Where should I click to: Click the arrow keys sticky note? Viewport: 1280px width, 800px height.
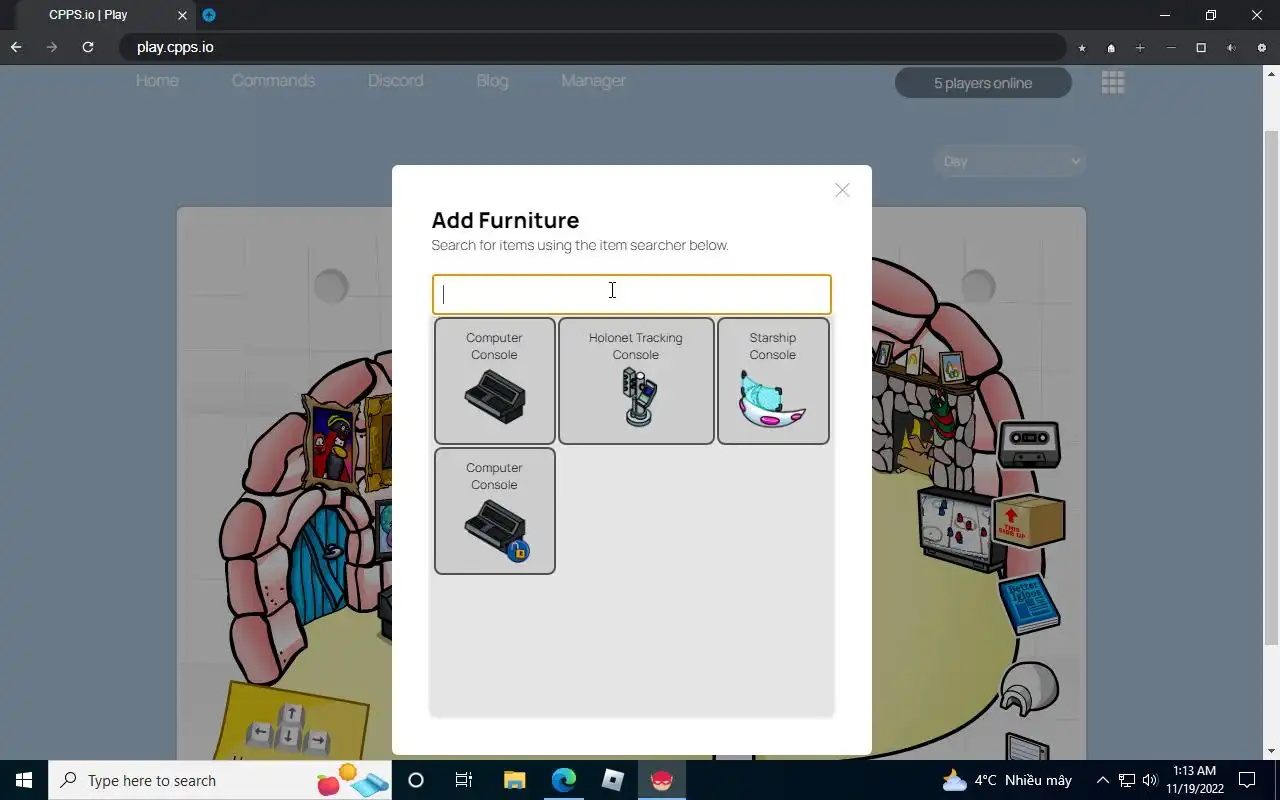click(x=290, y=722)
